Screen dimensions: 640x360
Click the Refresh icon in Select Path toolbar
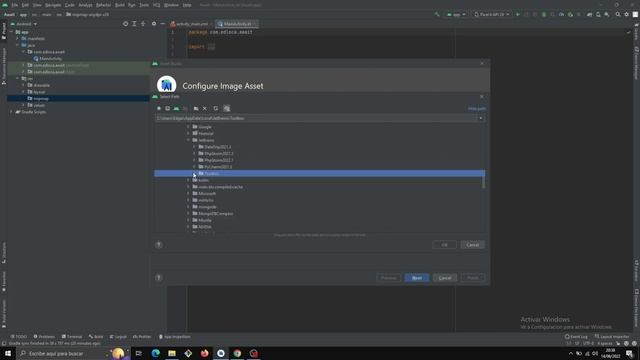pyautogui.click(x=216, y=109)
